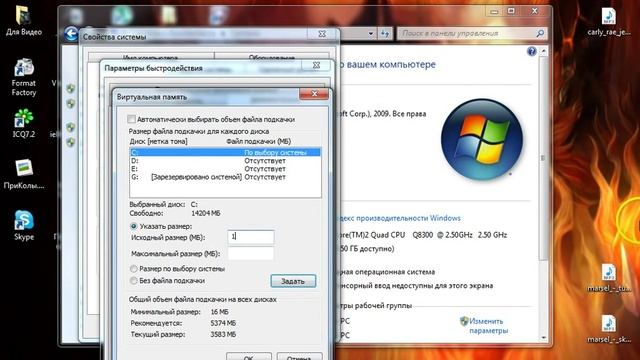Image resolution: width=640 pixels, height=360 pixels.
Task: Click the help question mark icon
Action: pyautogui.click(x=531, y=51)
